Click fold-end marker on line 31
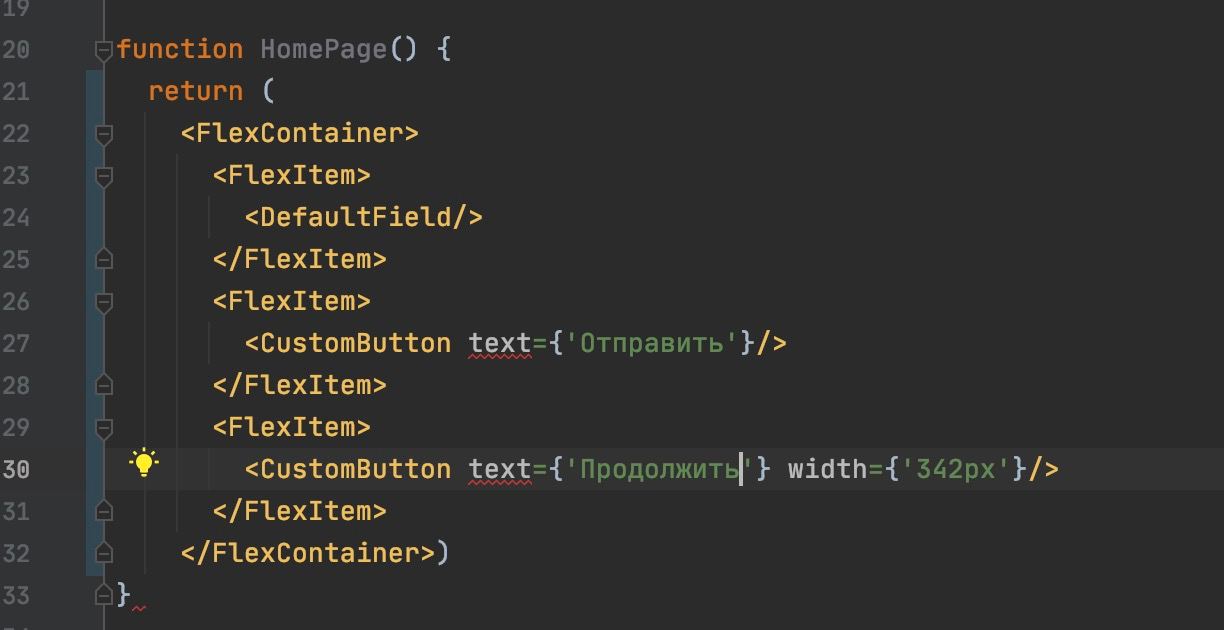1224x630 pixels. [x=103, y=511]
